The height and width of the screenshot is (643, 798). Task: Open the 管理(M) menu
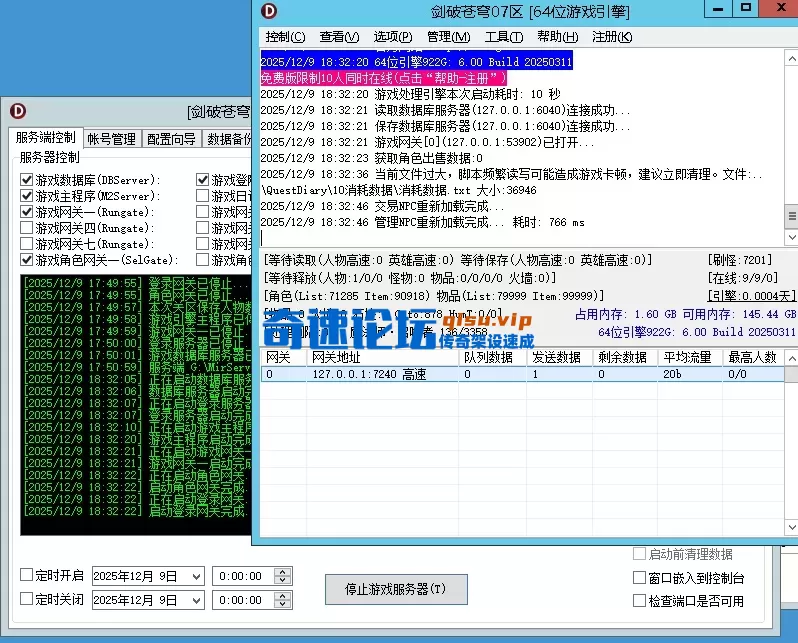[x=448, y=37]
